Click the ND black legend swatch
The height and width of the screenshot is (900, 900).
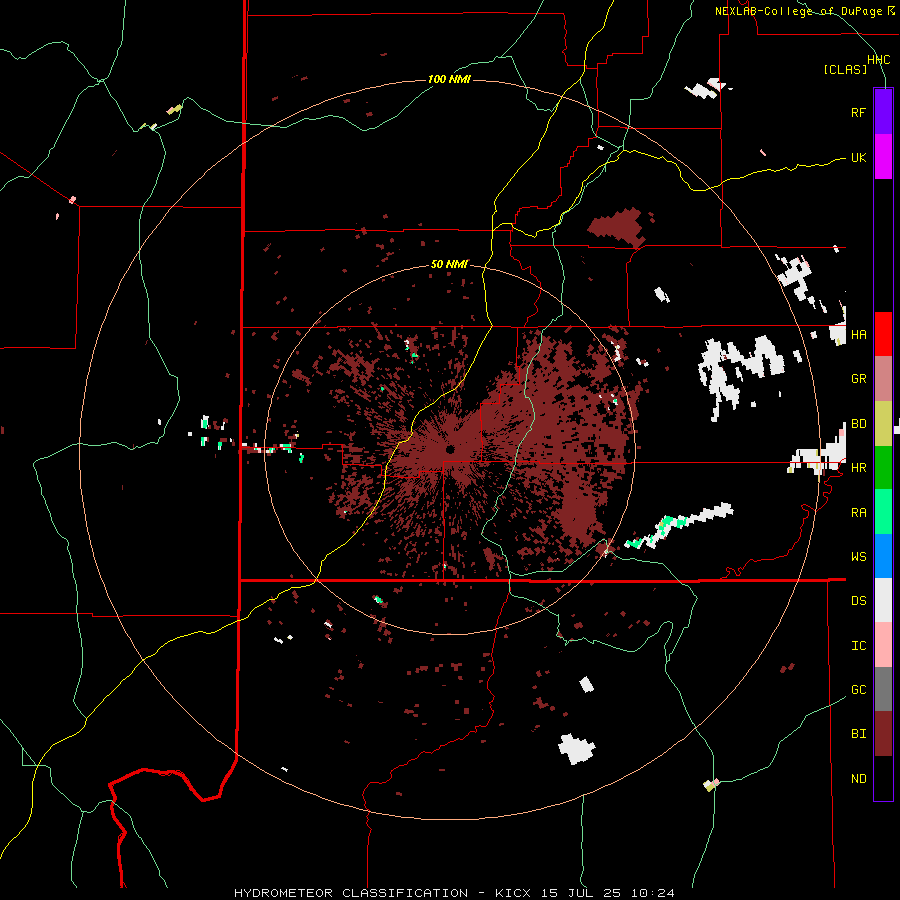coord(883,778)
